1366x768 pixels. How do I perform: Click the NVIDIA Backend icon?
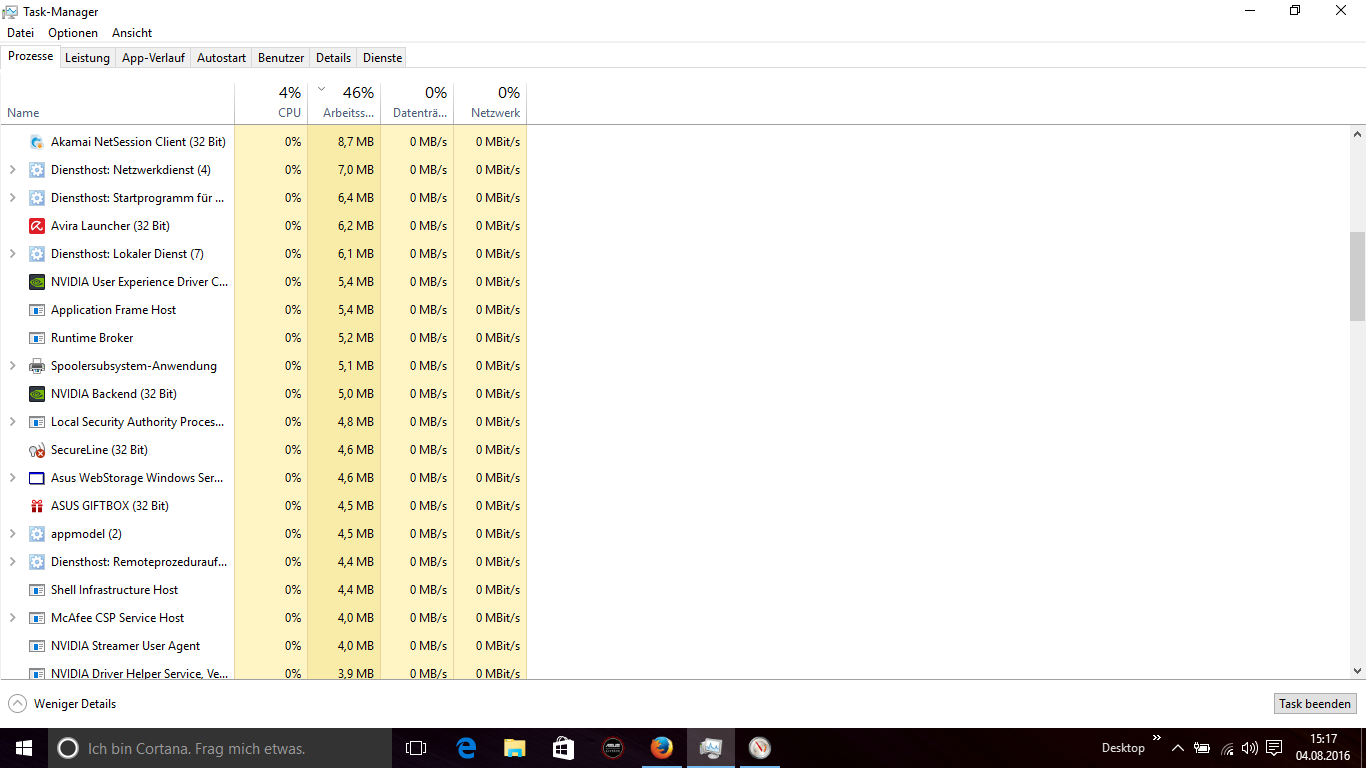tap(37, 394)
